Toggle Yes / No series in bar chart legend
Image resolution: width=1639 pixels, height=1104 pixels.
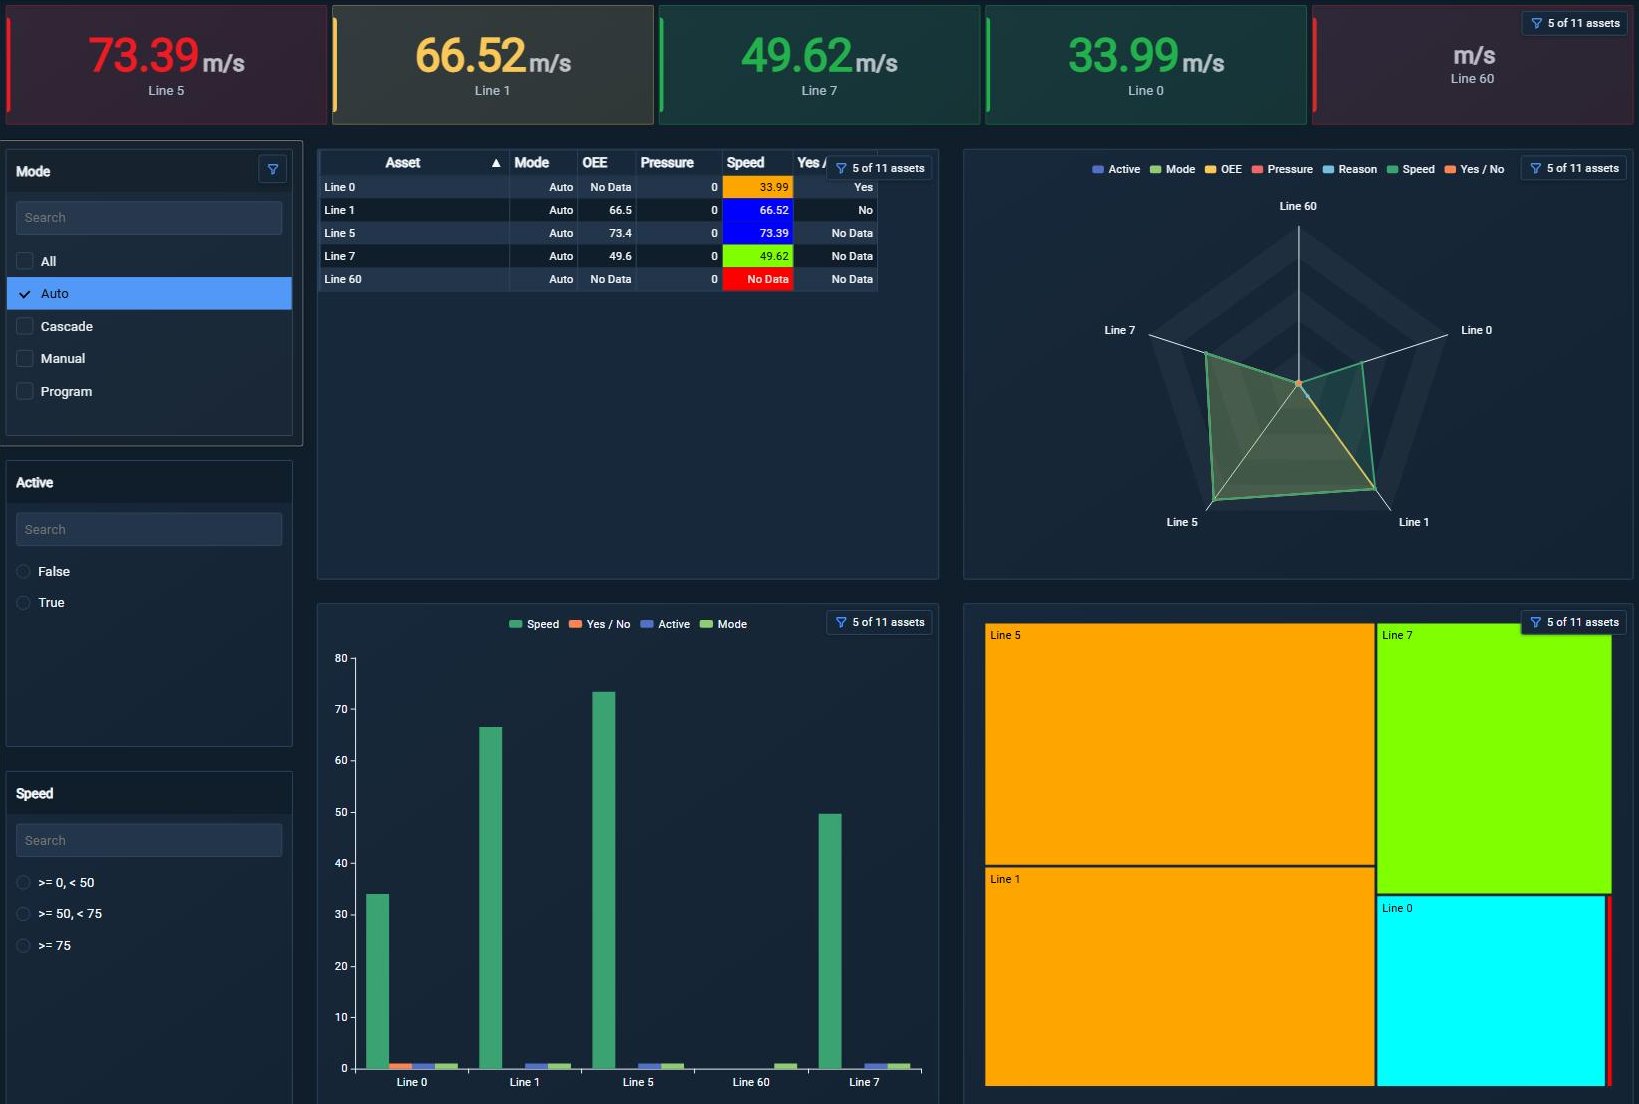tap(599, 624)
